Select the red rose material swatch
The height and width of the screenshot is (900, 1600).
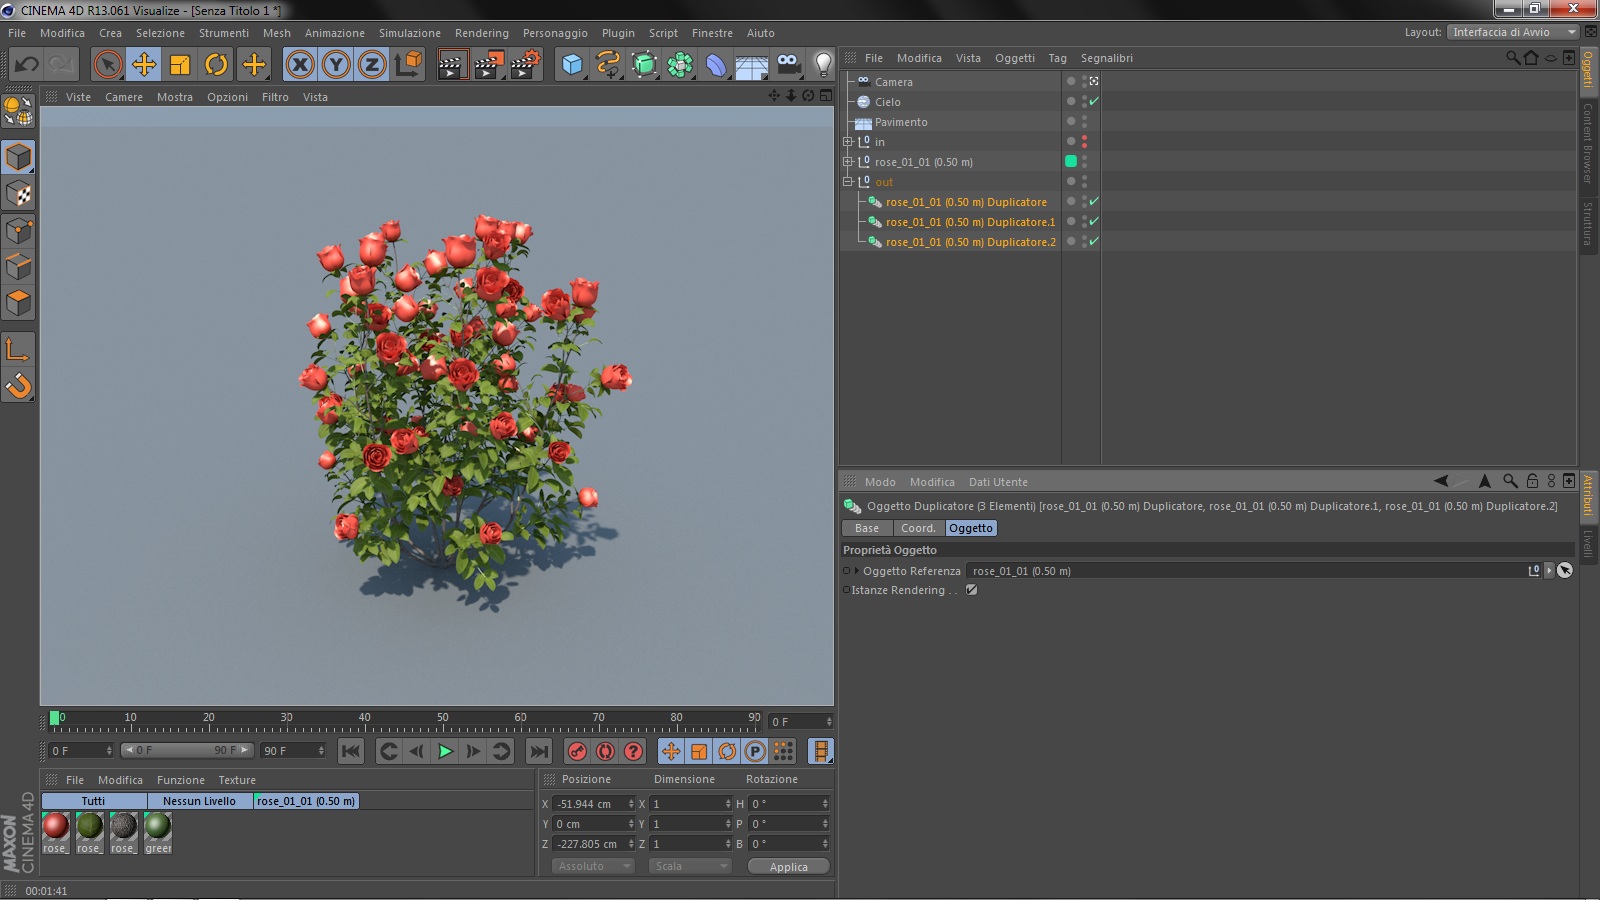tap(56, 826)
